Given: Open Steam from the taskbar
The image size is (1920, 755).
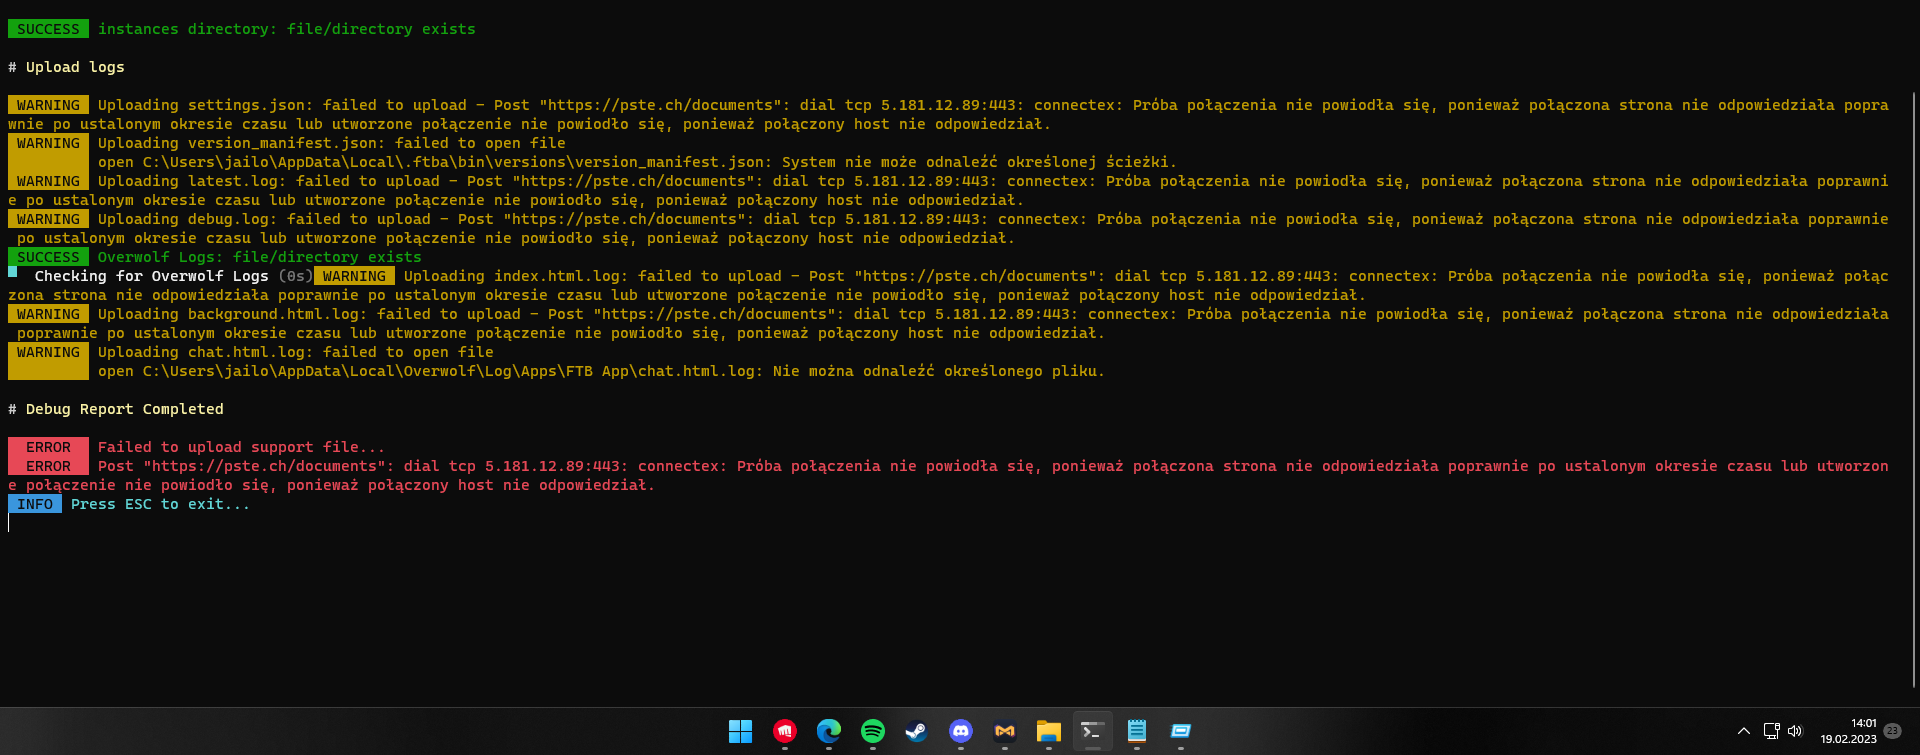Looking at the screenshot, I should 916,731.
